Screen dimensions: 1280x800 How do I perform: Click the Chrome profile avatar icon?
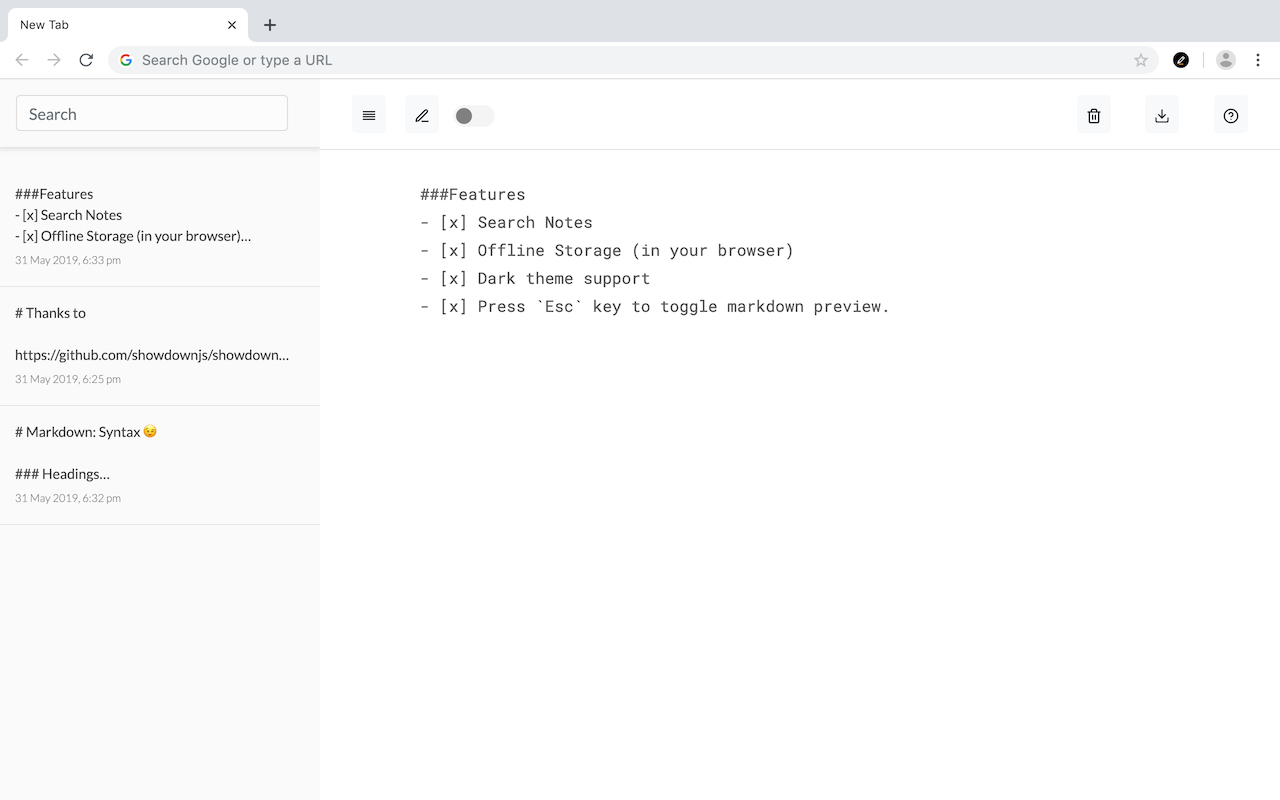coord(1226,60)
